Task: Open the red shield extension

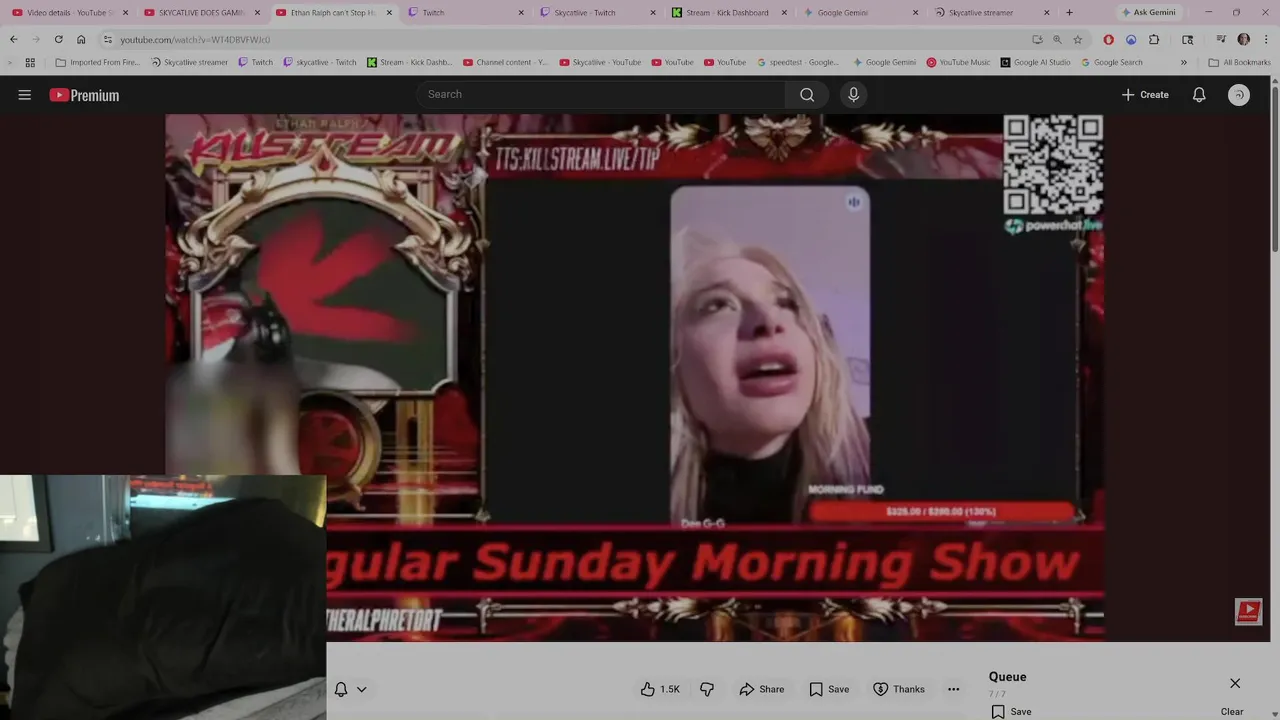Action: 1108,39
